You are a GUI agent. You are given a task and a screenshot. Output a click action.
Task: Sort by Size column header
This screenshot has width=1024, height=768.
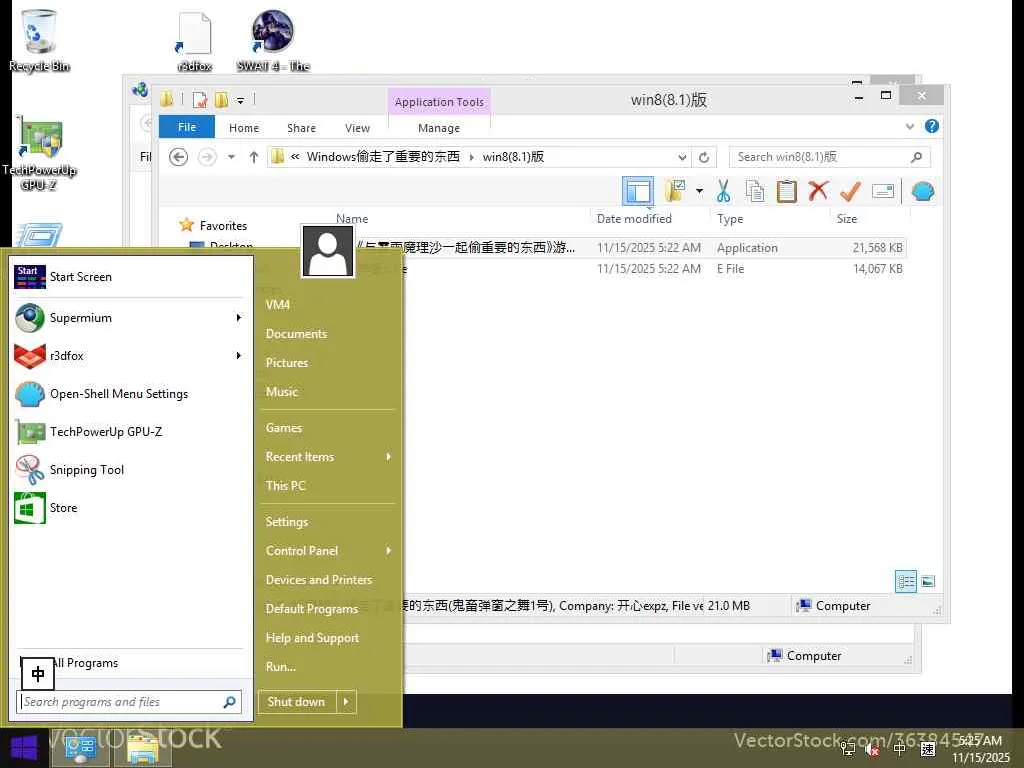click(x=847, y=219)
